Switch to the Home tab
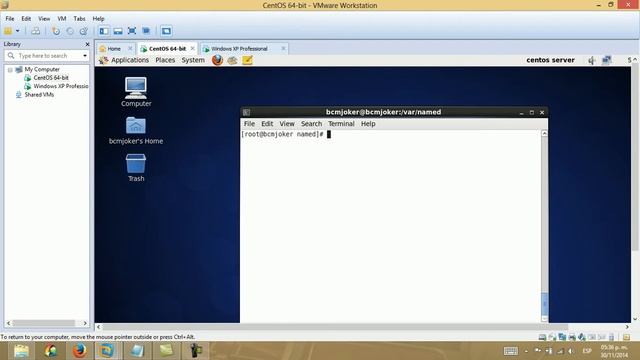This screenshot has height=360, width=640. click(114, 49)
